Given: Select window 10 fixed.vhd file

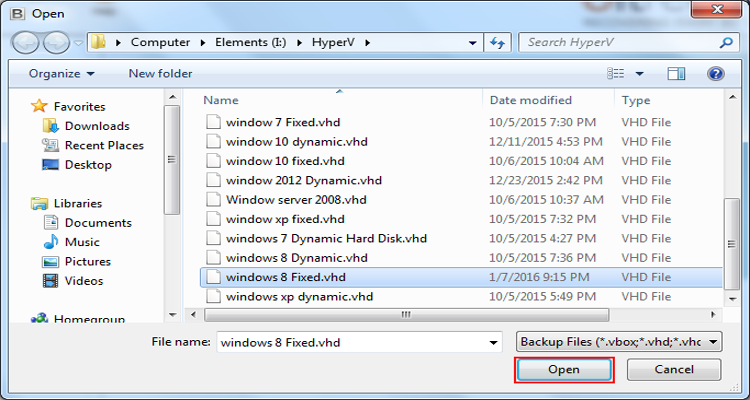Looking at the screenshot, I should [x=285, y=161].
